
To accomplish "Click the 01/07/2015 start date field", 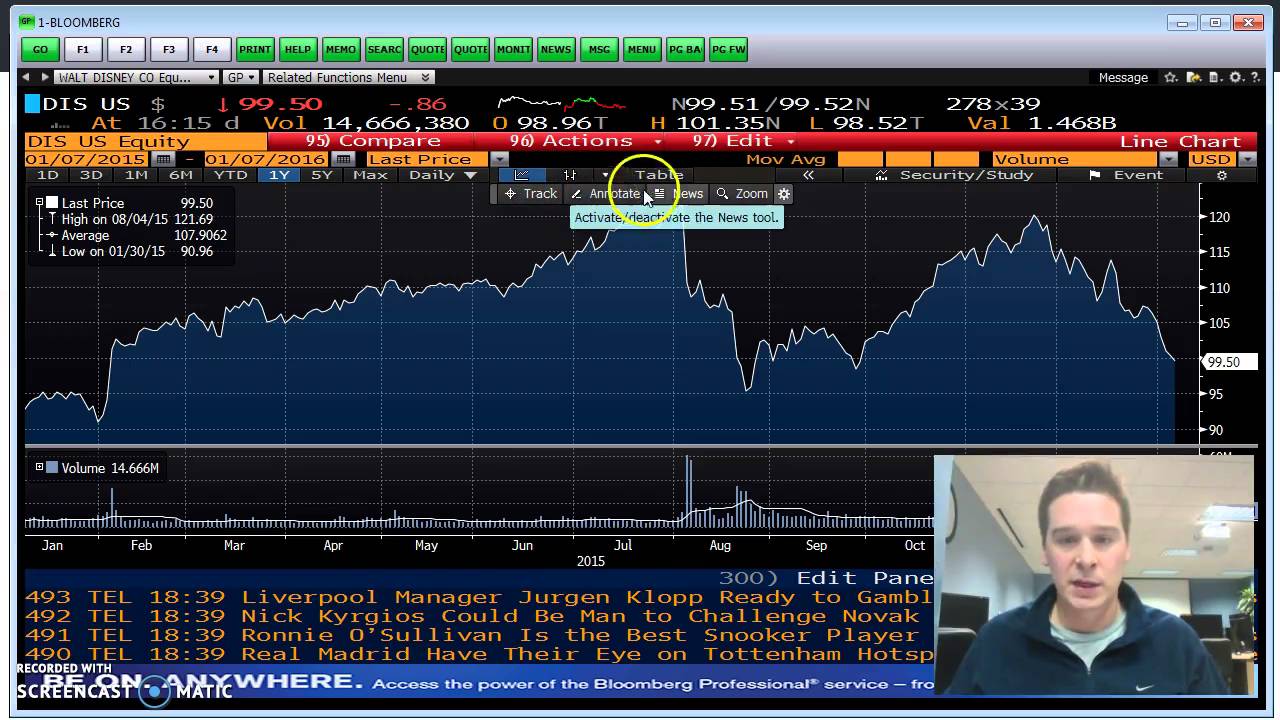I will (x=87, y=159).
